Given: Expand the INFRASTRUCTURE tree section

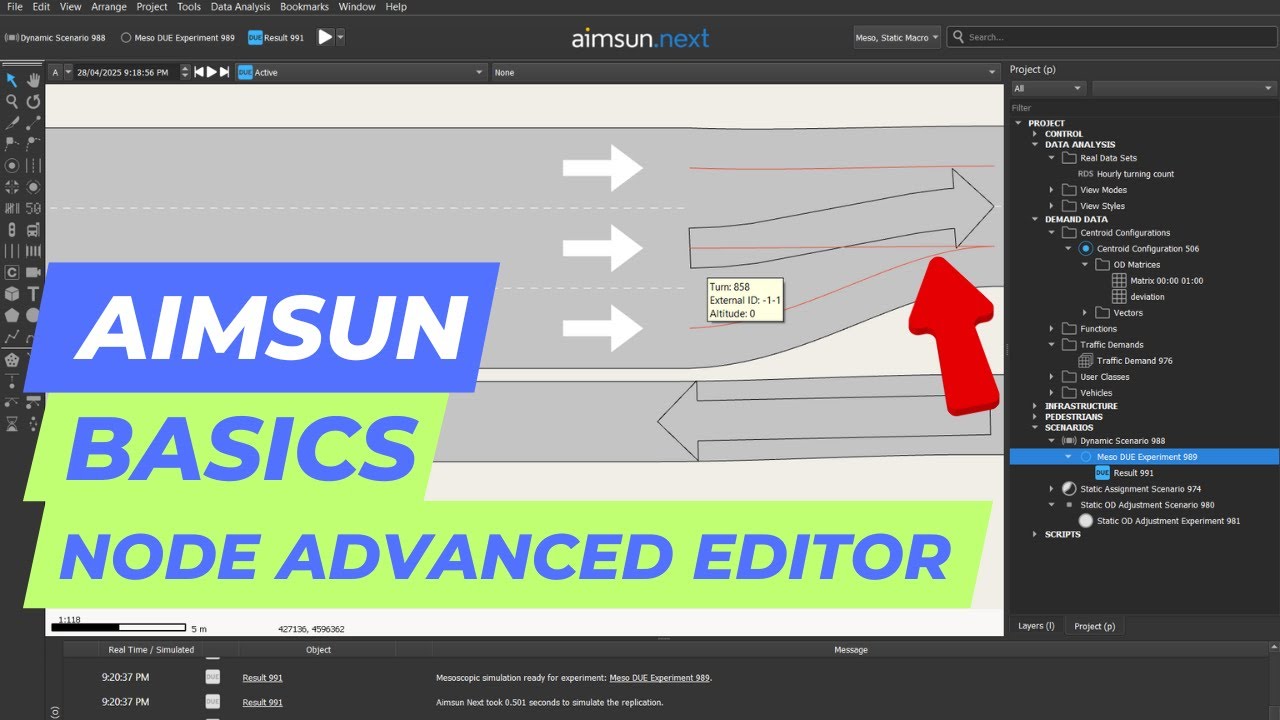Looking at the screenshot, I should click(x=1035, y=406).
